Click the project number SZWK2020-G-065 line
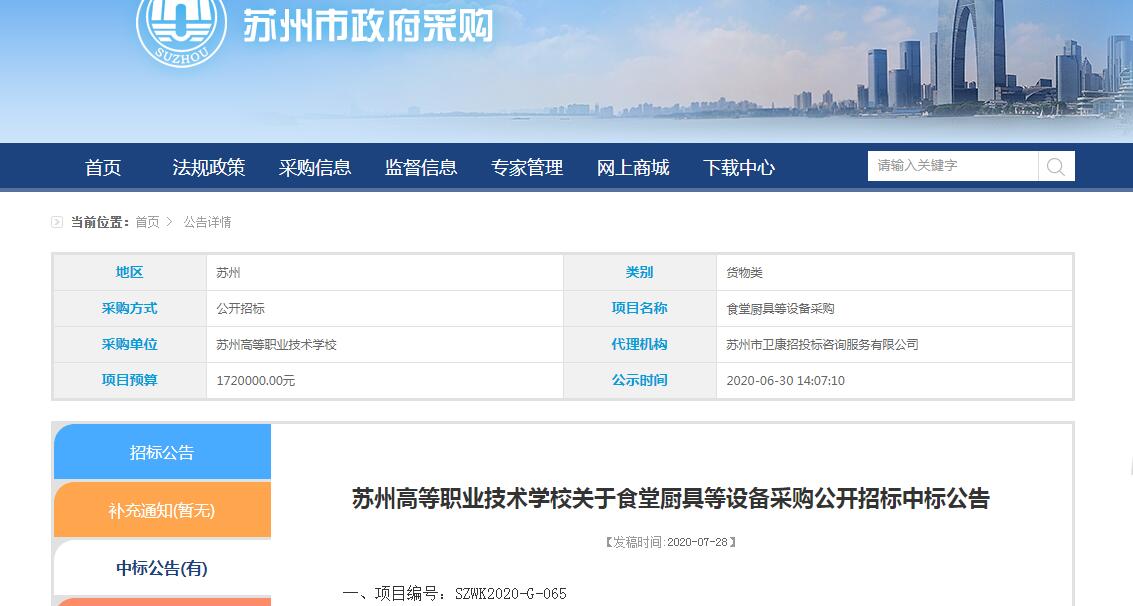Image resolution: width=1133 pixels, height=606 pixels. pyautogui.click(x=455, y=594)
